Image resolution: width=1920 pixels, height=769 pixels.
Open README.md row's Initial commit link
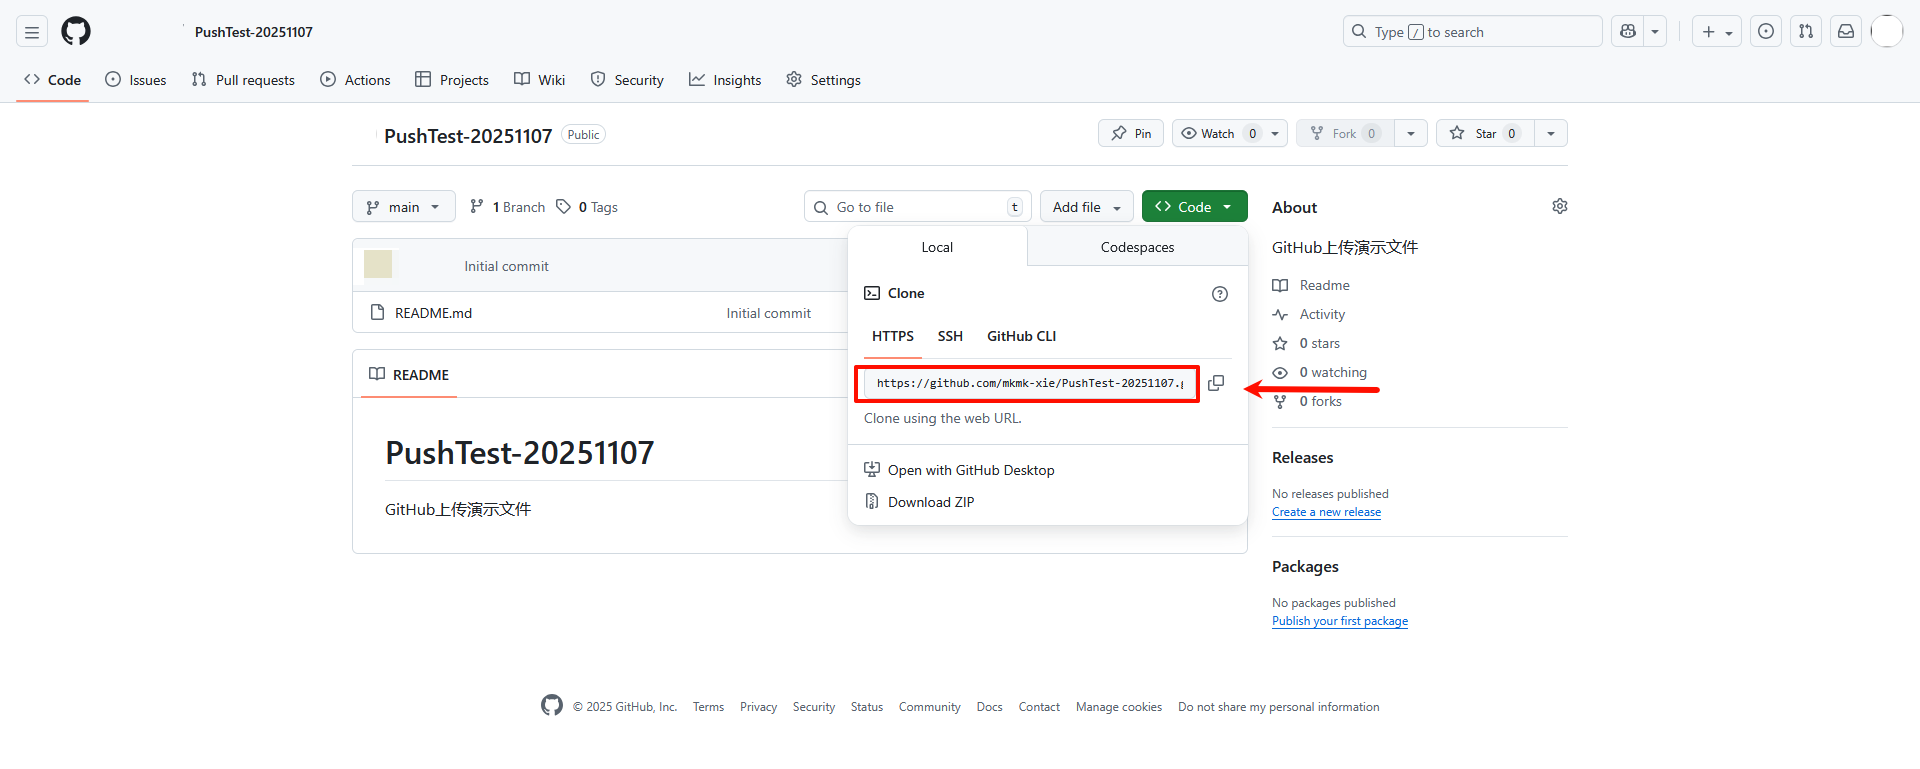click(768, 313)
